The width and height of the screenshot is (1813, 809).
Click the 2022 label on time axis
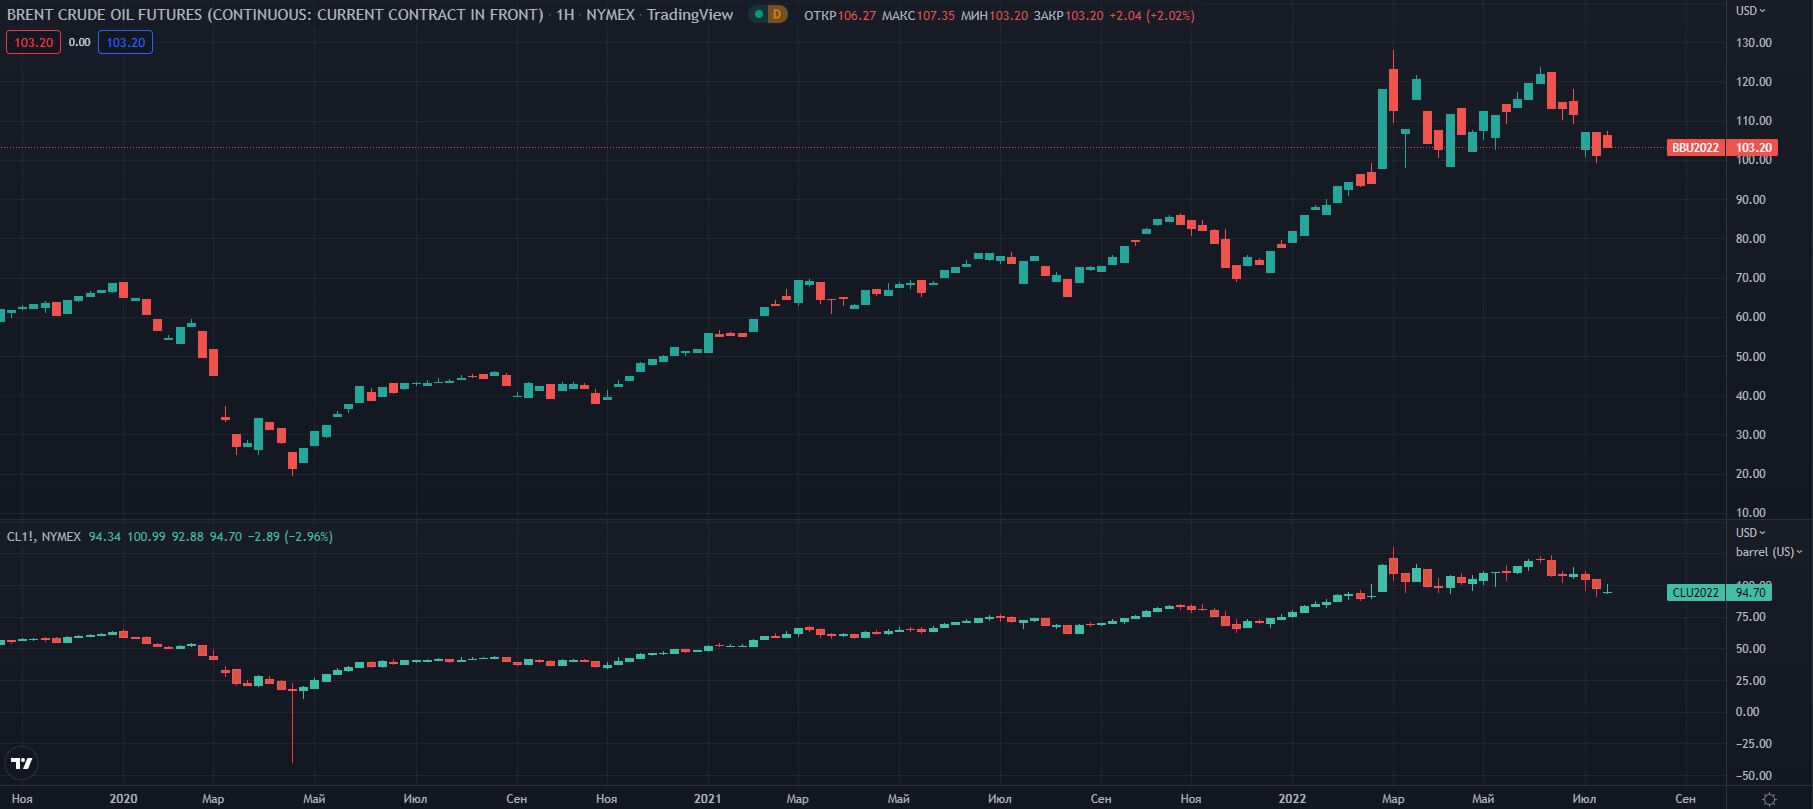coord(1292,798)
